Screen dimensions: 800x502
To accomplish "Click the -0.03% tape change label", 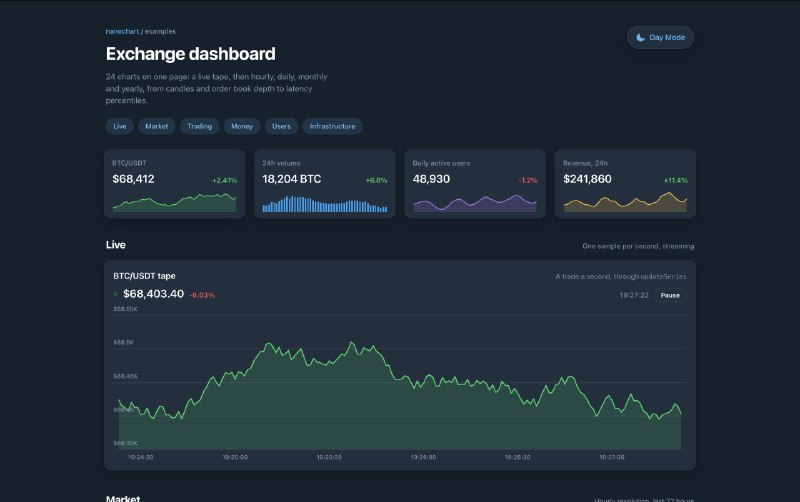I will [202, 295].
